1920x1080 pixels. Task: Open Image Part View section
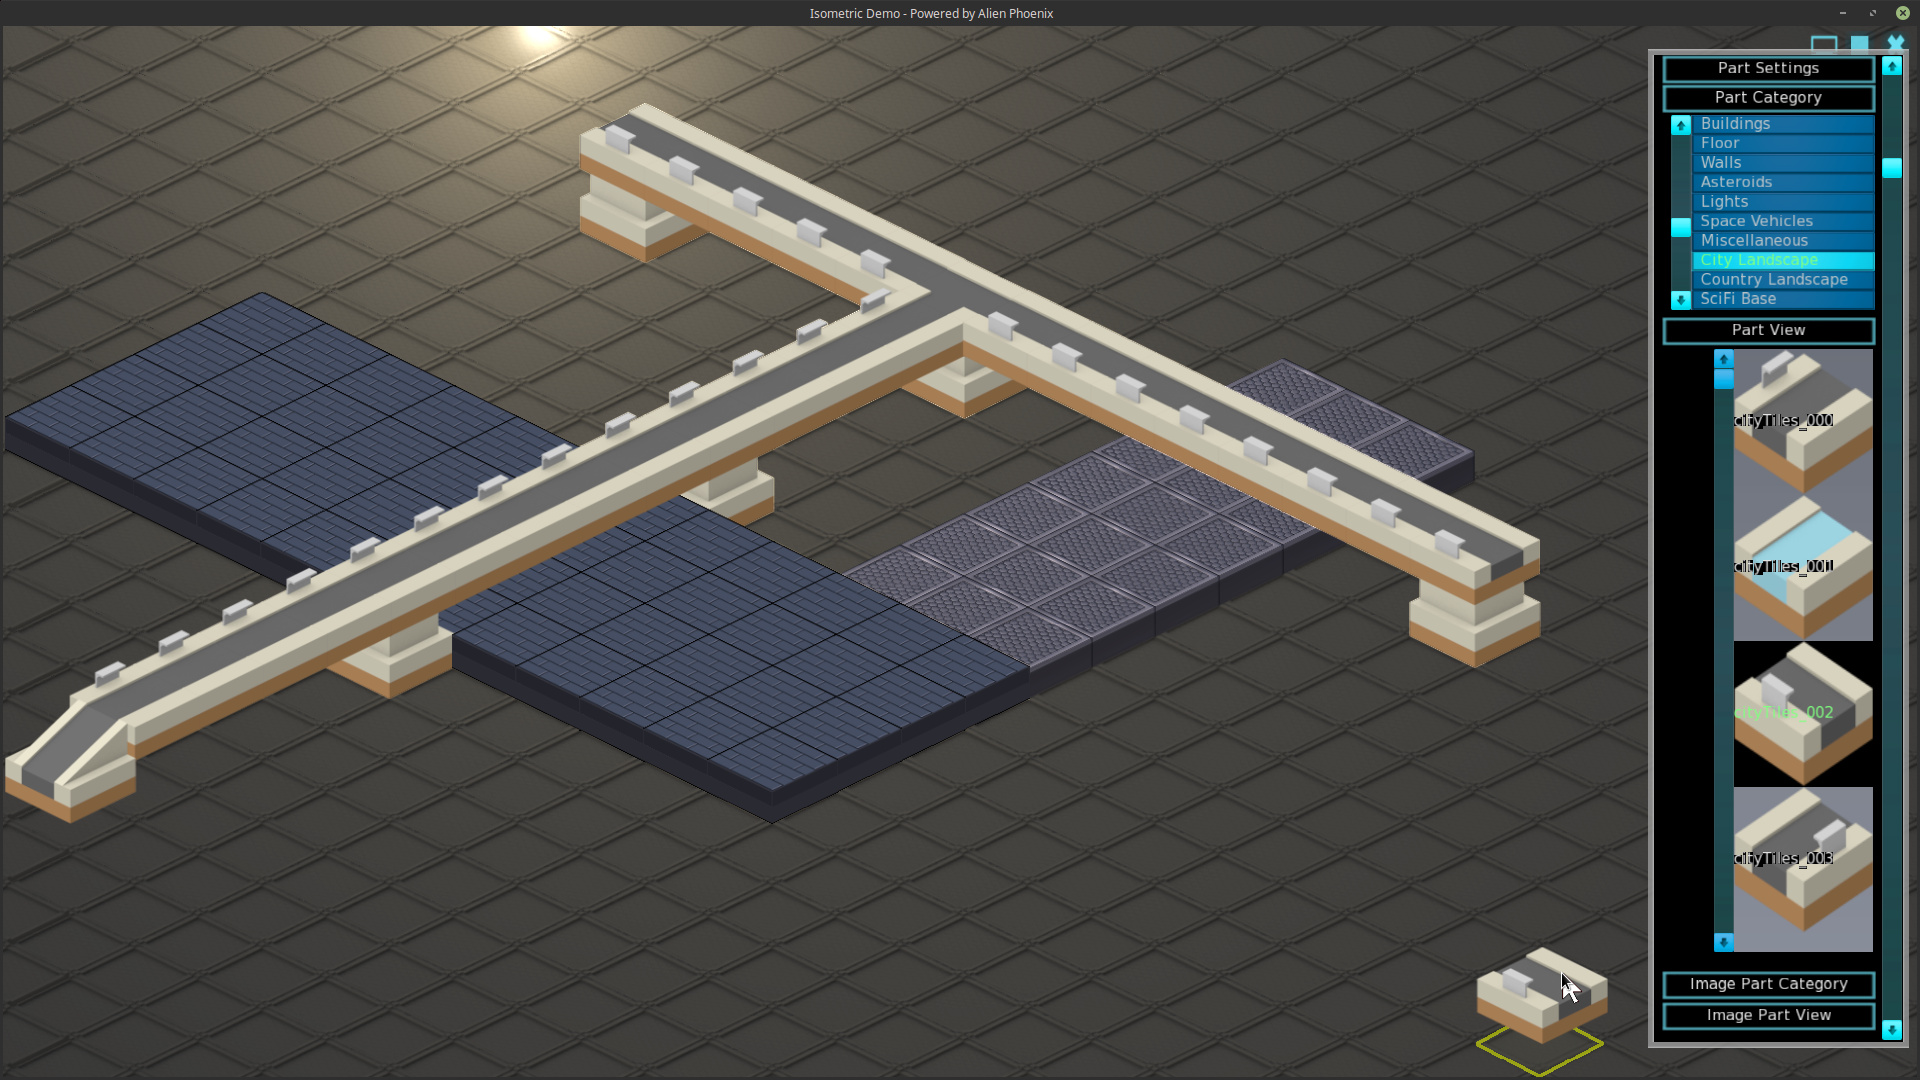coord(1767,1015)
